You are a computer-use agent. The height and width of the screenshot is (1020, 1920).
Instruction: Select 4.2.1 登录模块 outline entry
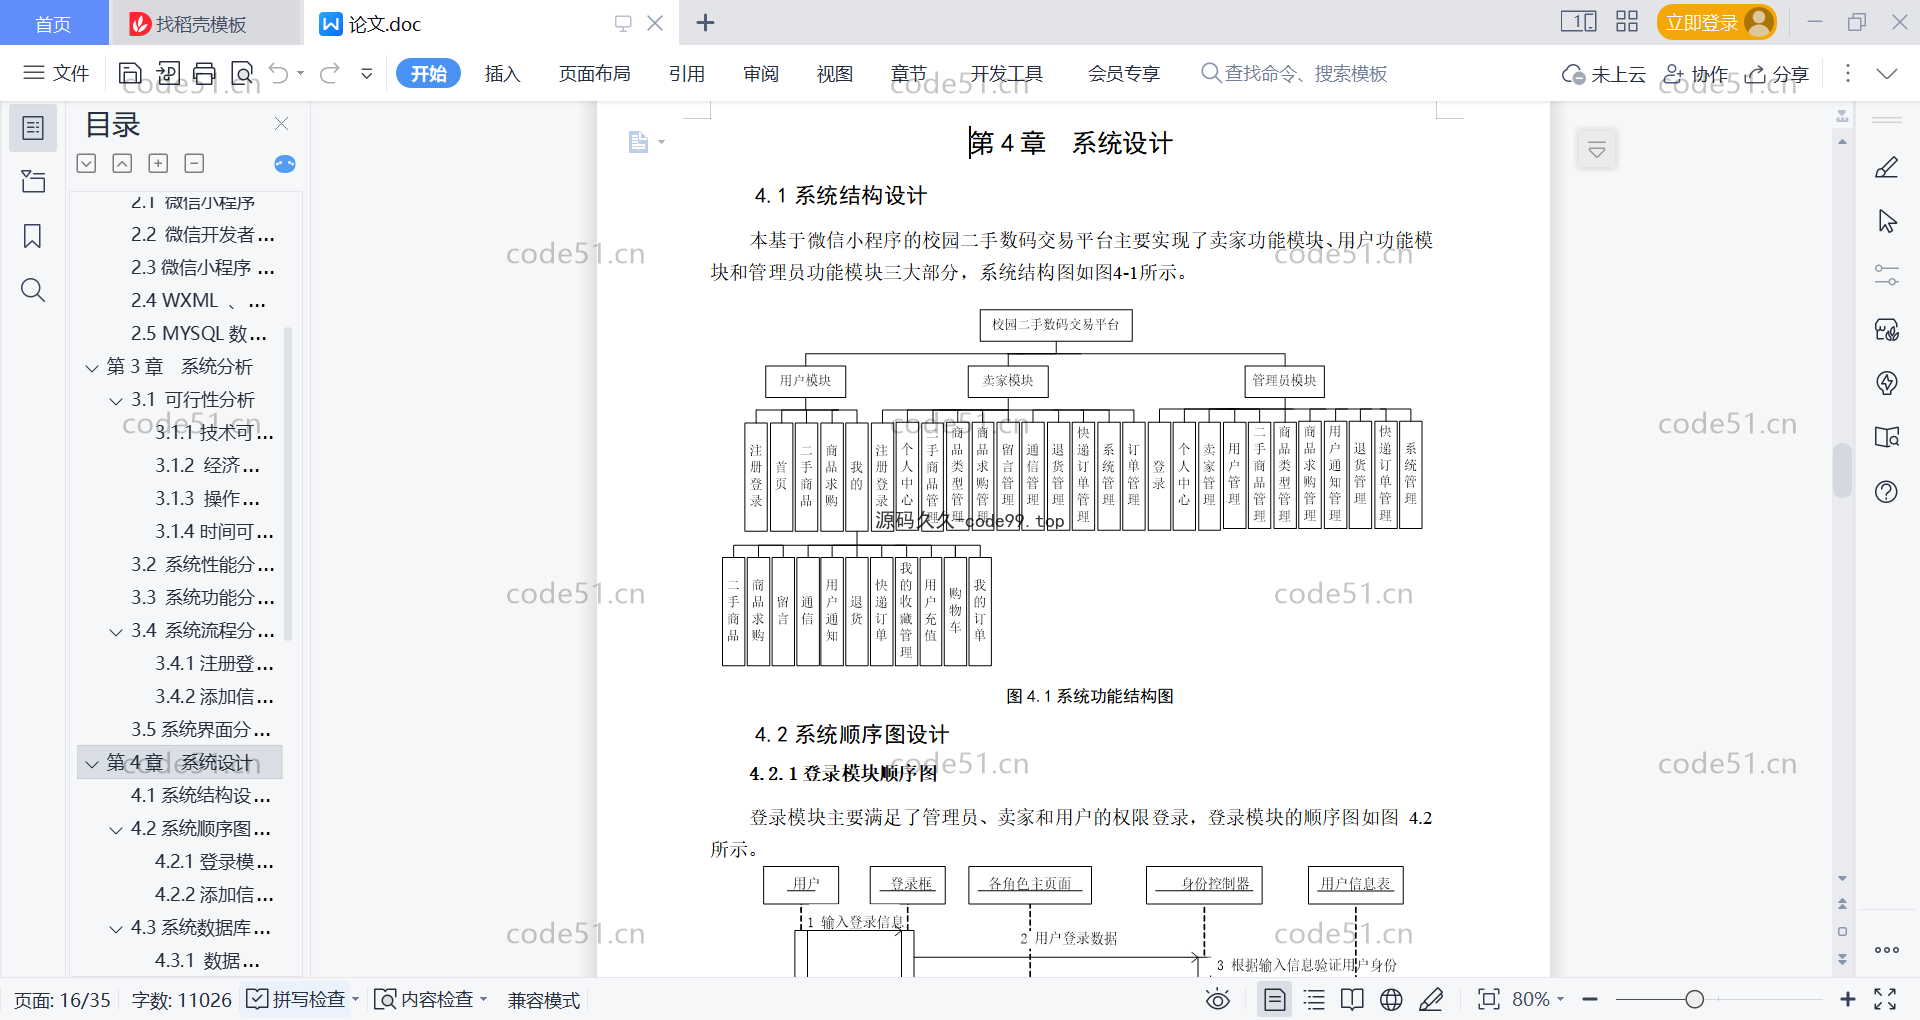214,862
